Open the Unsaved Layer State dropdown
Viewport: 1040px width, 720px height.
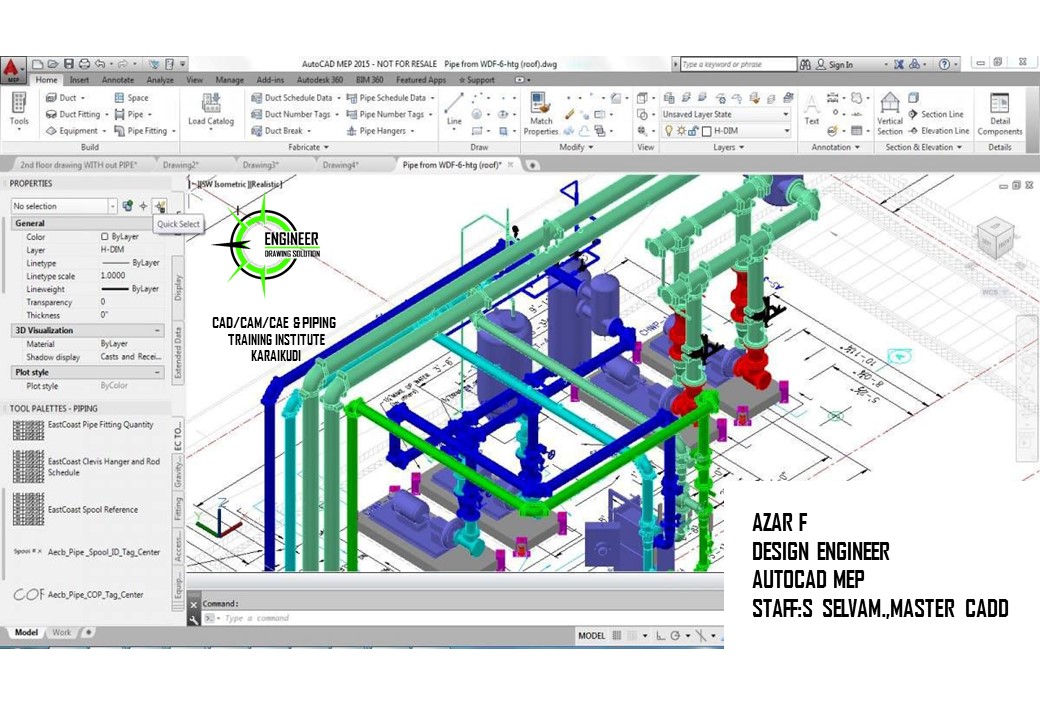pyautogui.click(x=726, y=114)
